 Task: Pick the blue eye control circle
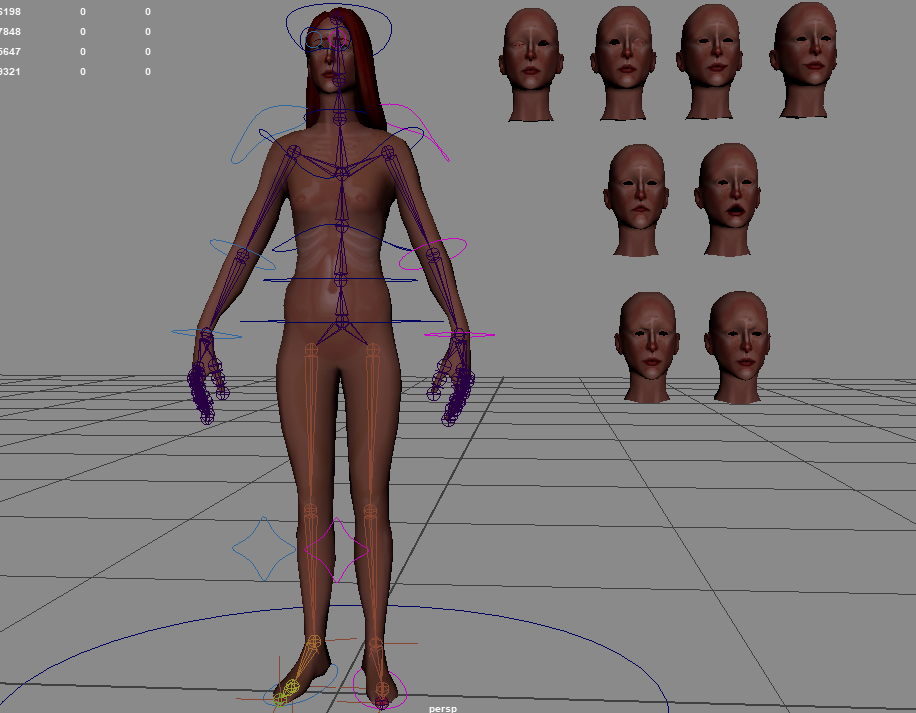coord(314,40)
